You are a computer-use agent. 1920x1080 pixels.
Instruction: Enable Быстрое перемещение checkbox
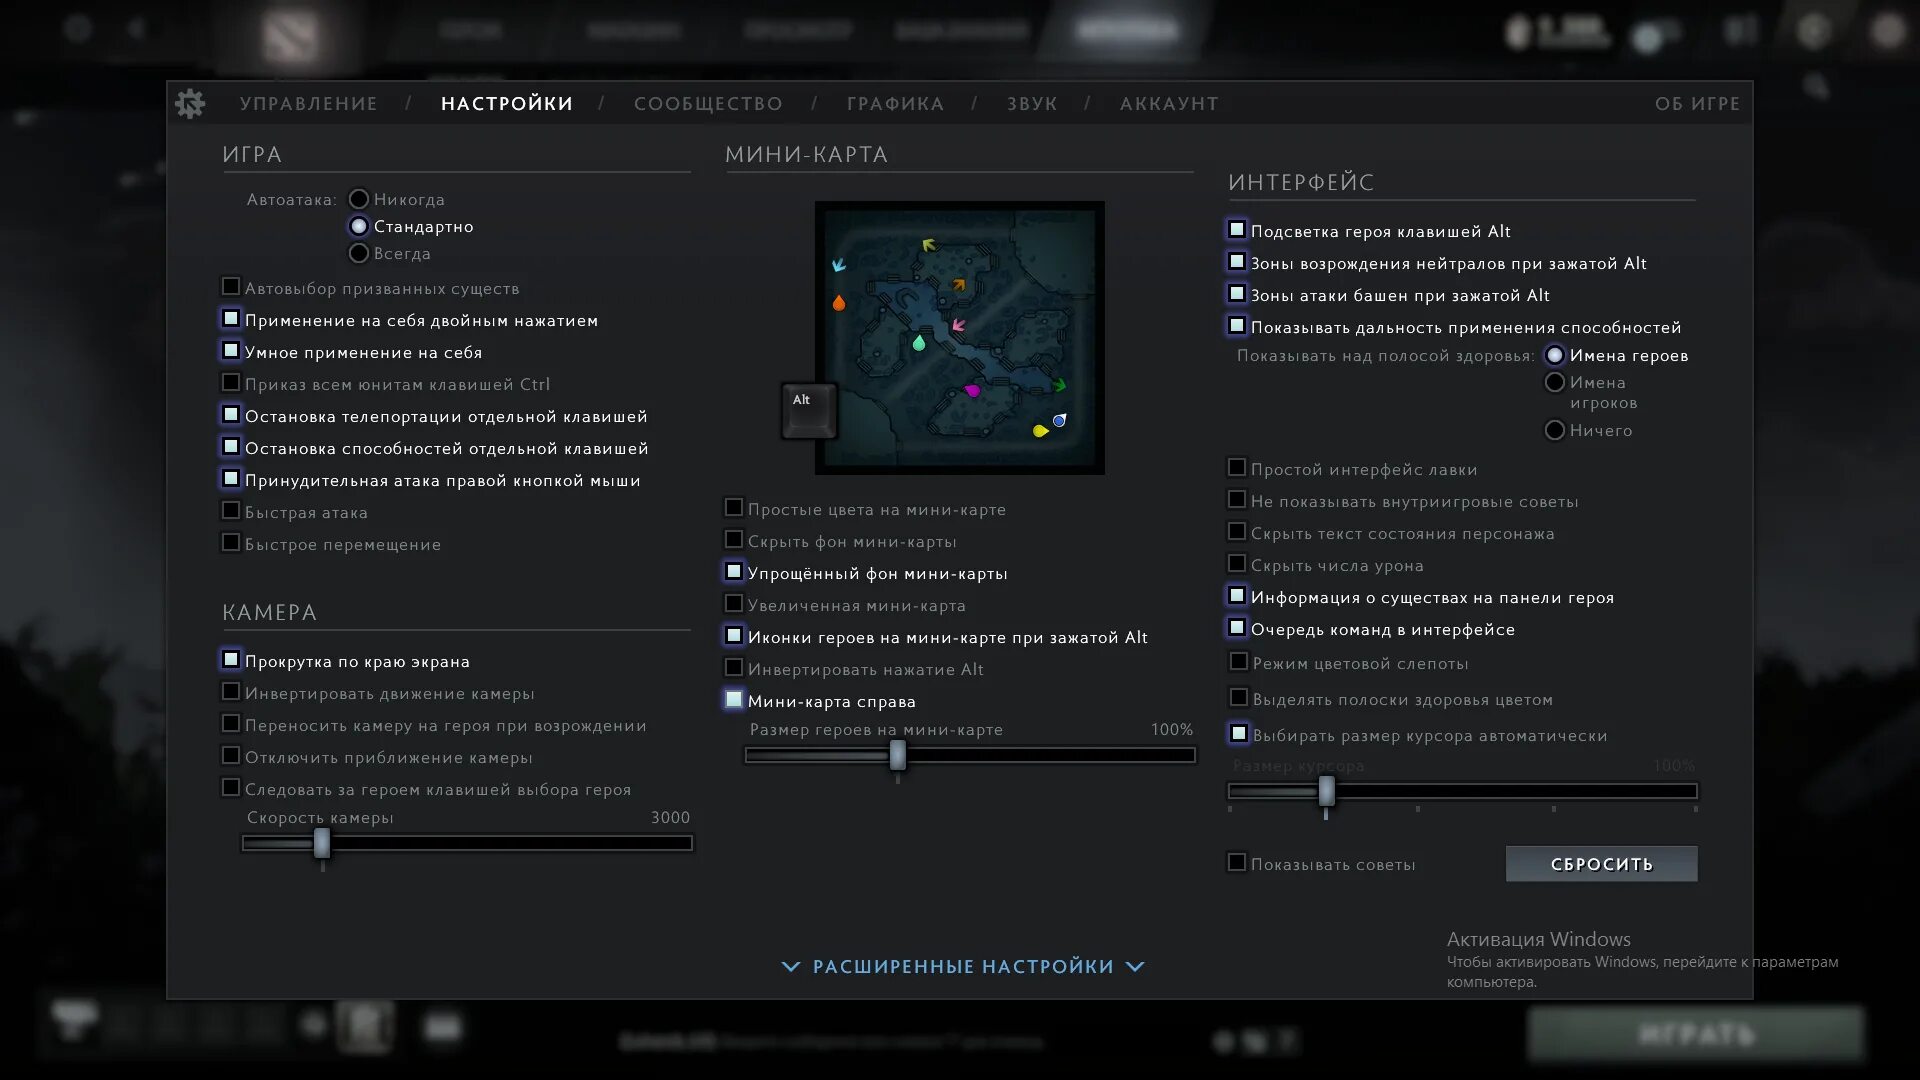point(231,543)
